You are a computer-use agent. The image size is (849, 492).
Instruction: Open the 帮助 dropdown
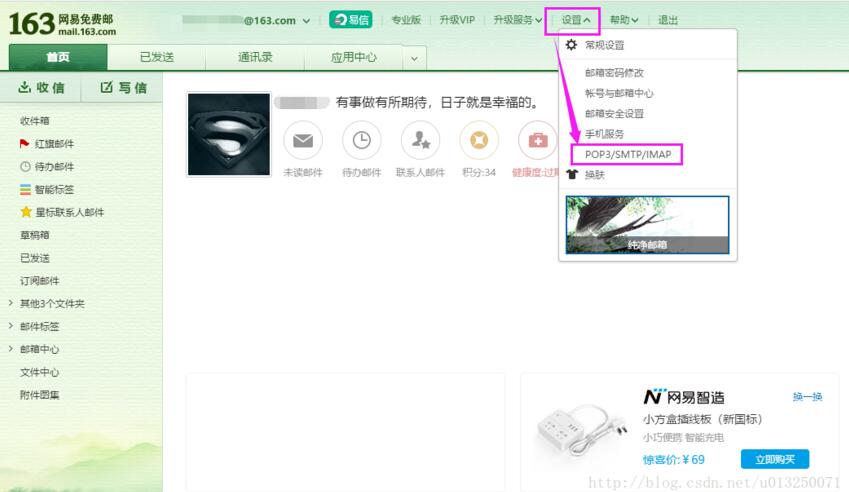click(624, 20)
